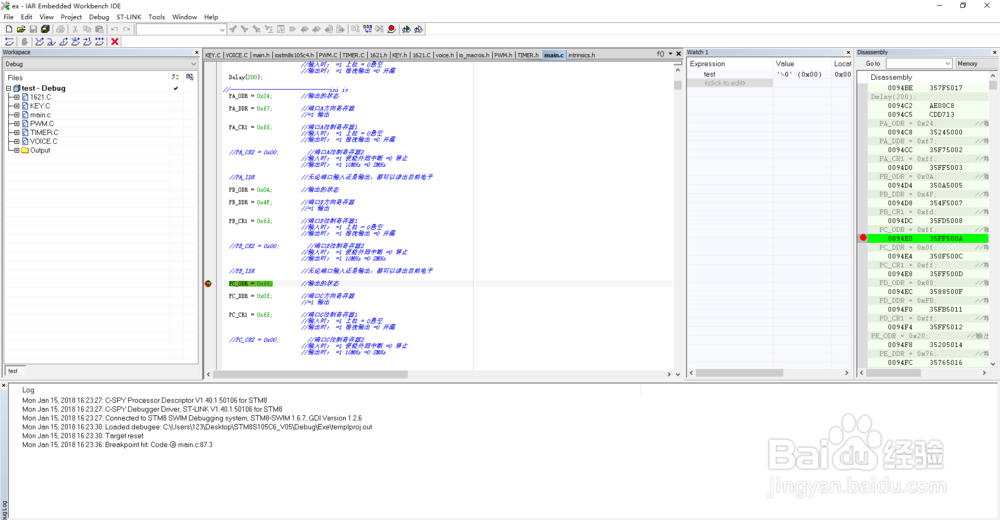Expand the KEY.C tree node
This screenshot has height=520, width=1000.
(17, 106)
